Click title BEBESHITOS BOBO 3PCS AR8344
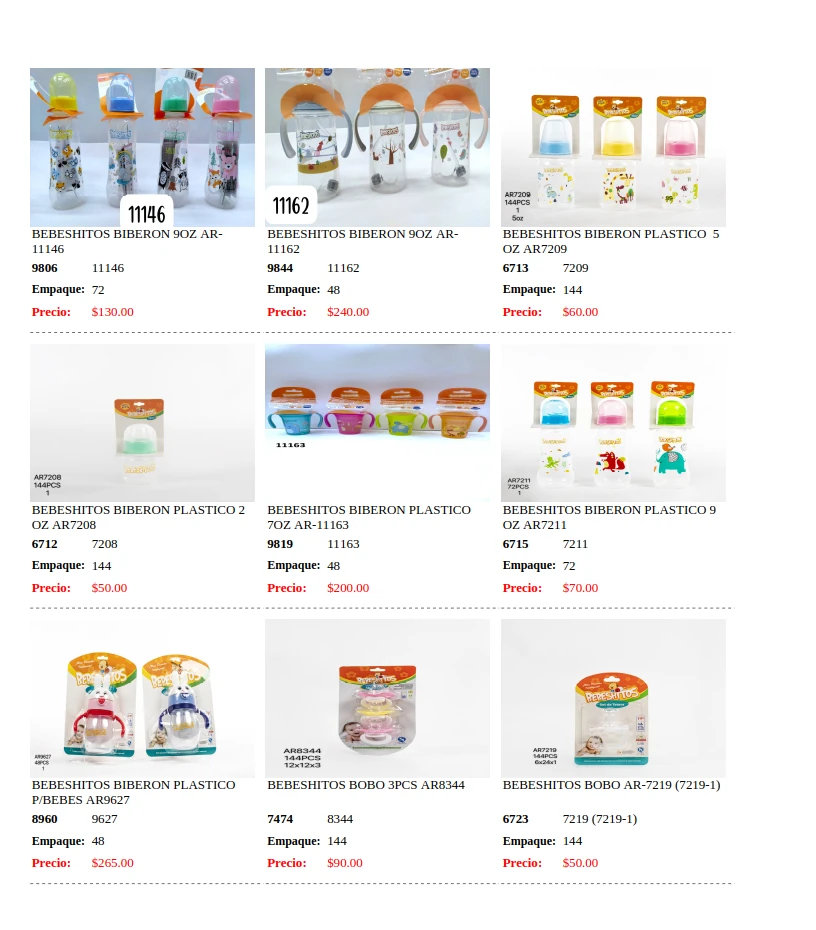Viewport: 816px width, 930px height. click(x=366, y=785)
